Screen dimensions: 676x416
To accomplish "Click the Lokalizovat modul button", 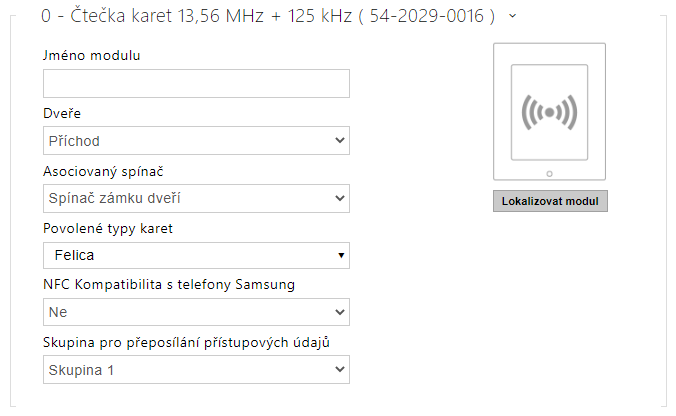I will (550, 201).
